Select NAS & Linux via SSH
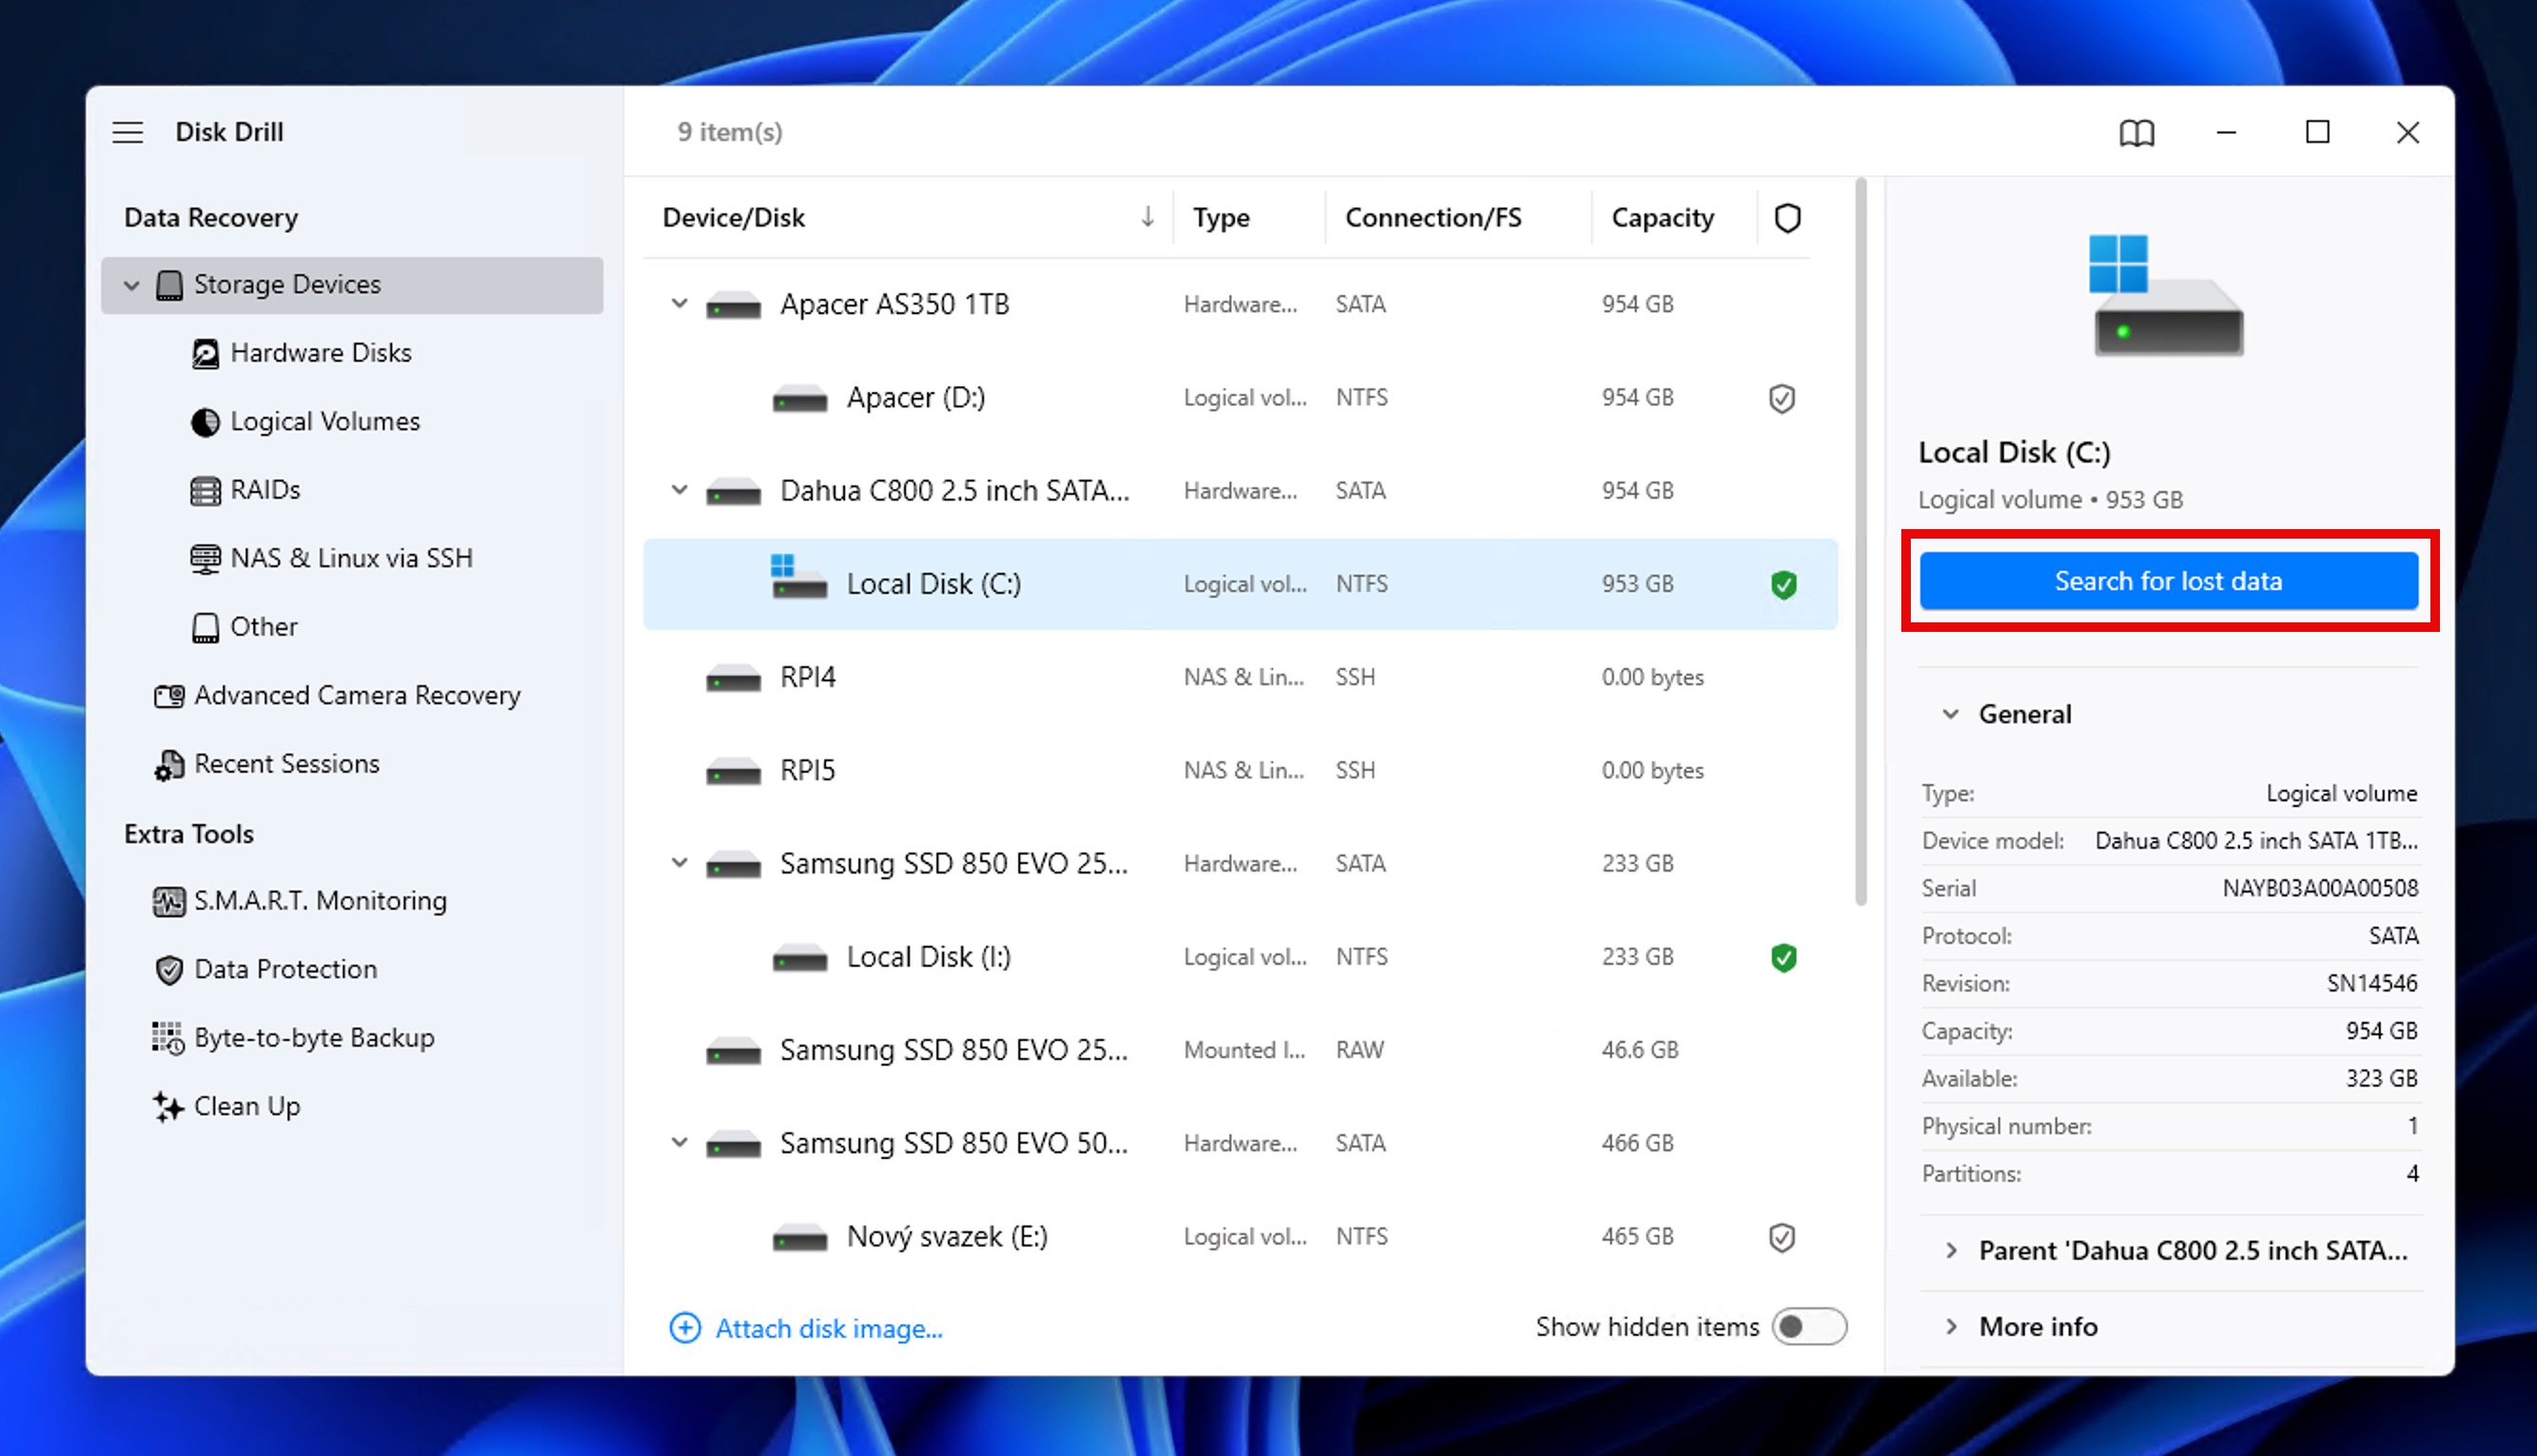 coord(352,558)
